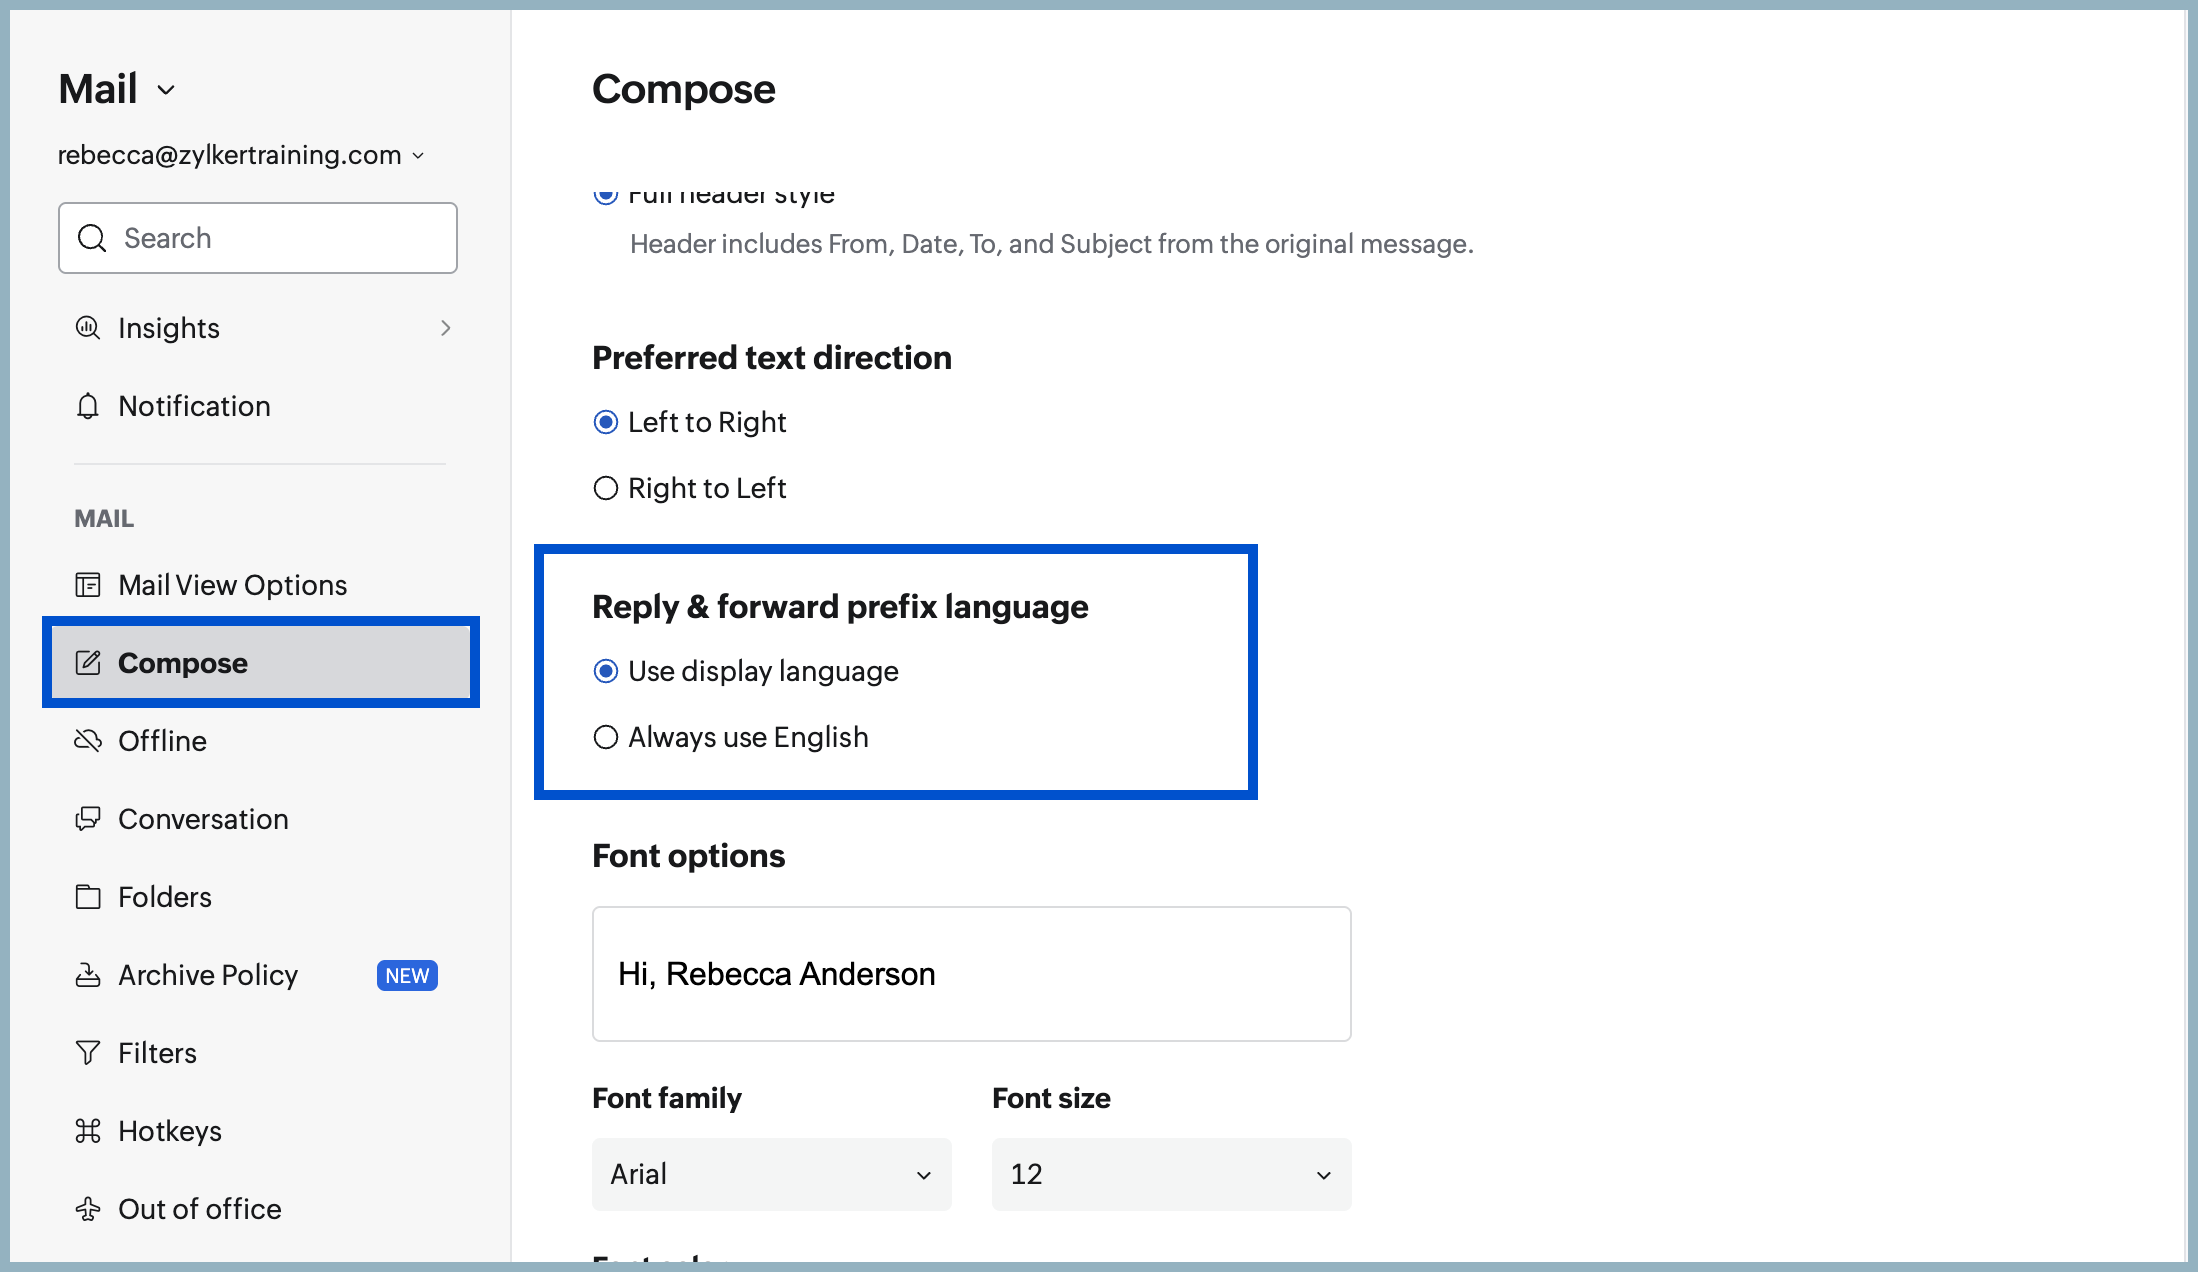The width and height of the screenshot is (2198, 1272).
Task: Select Always use English option
Action: pos(606,737)
